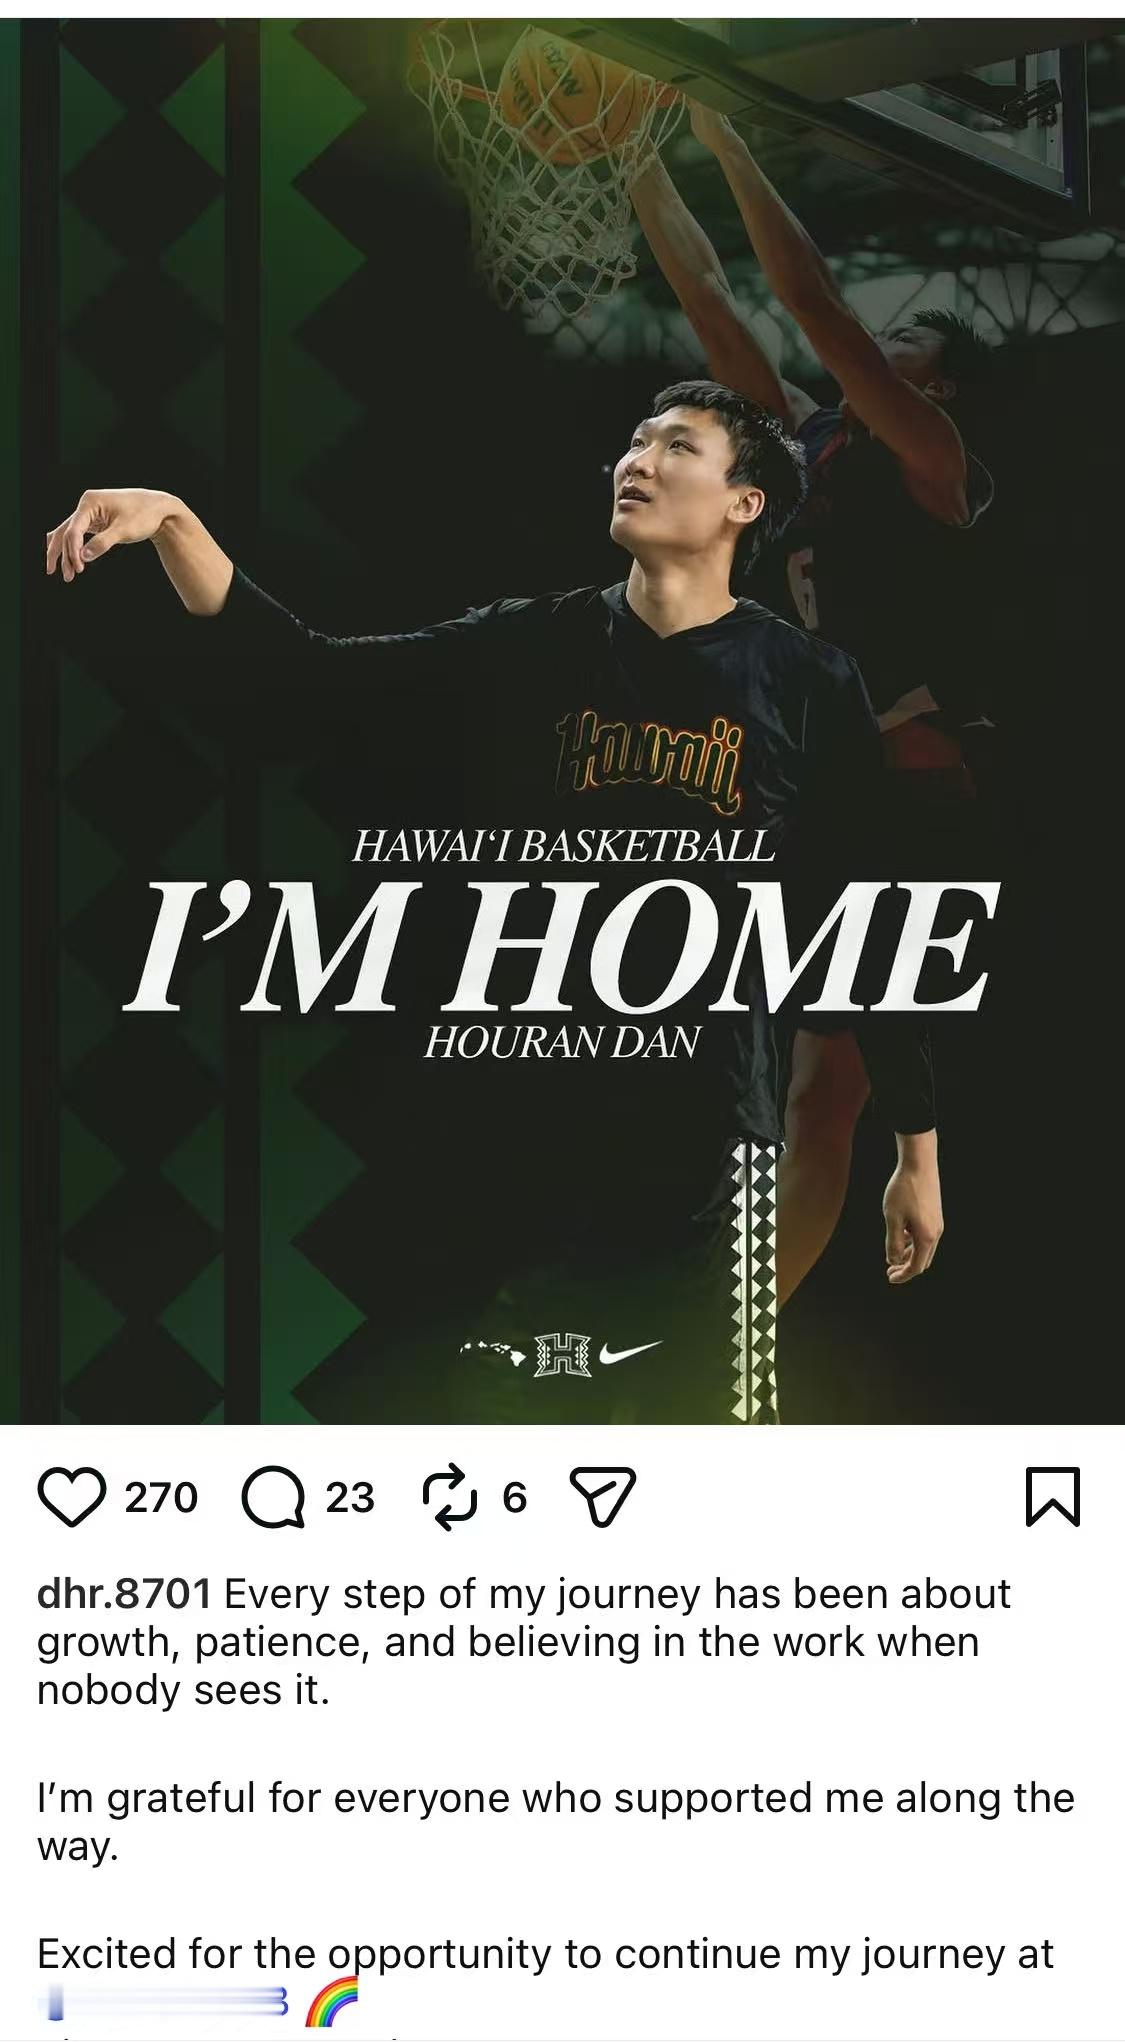The height and width of the screenshot is (2042, 1125).
Task: View the 23 comments count
Action: pyautogui.click(x=350, y=1497)
